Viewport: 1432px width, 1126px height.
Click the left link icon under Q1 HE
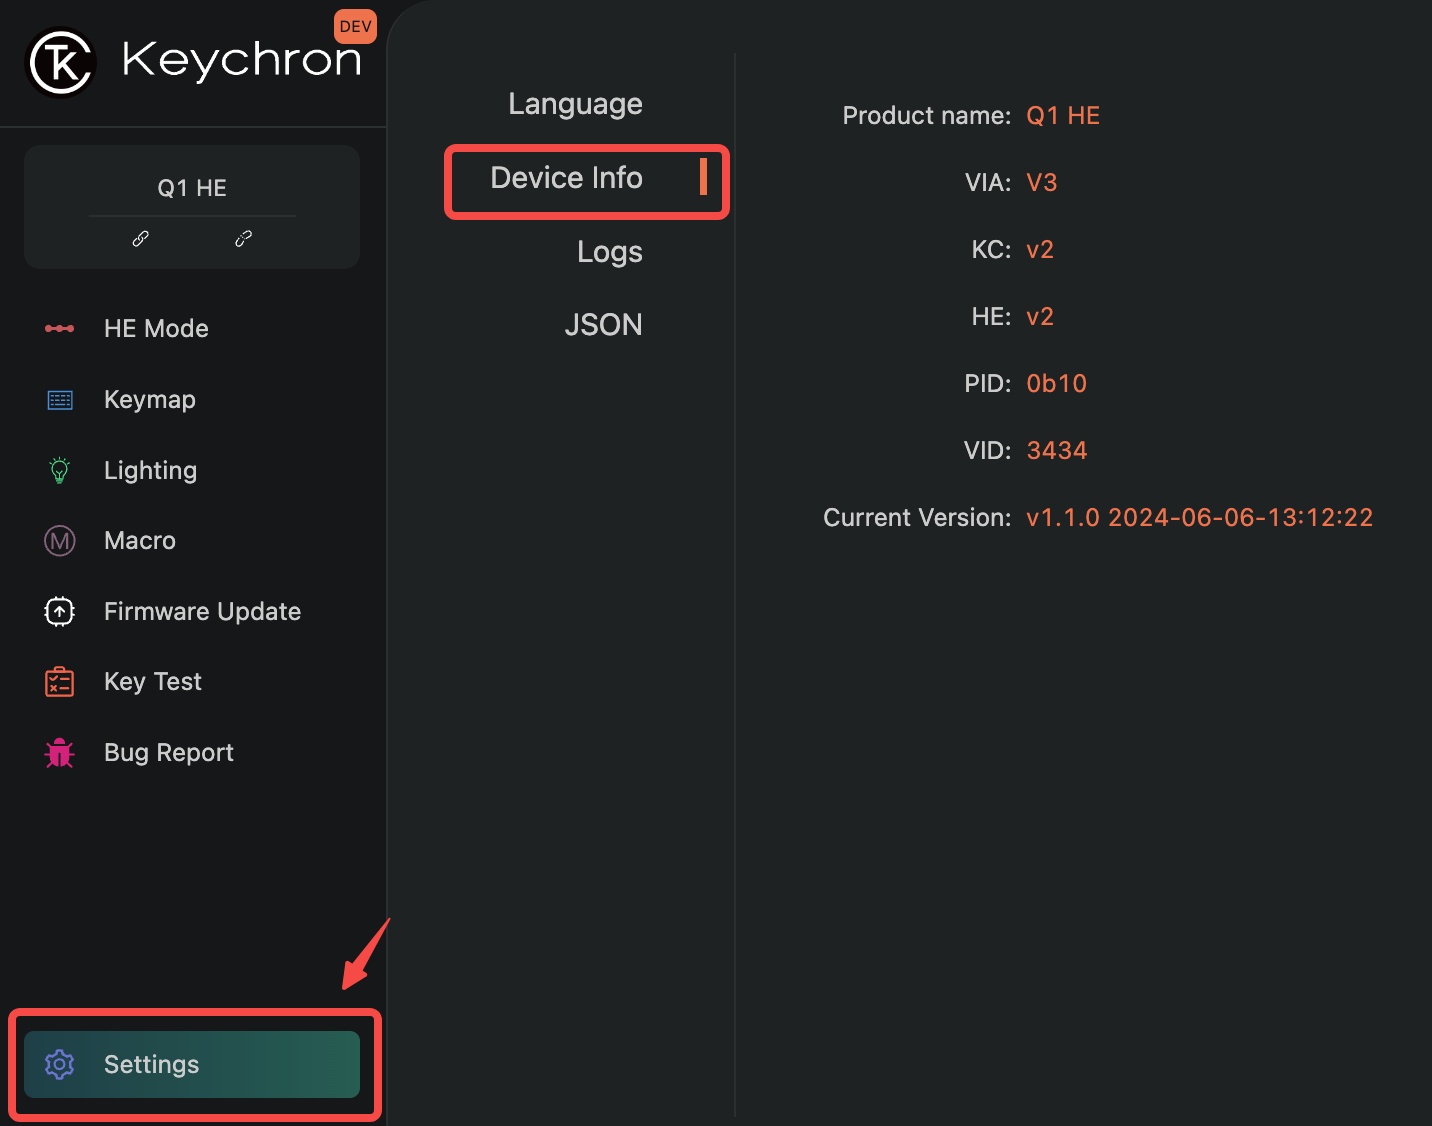coord(141,238)
